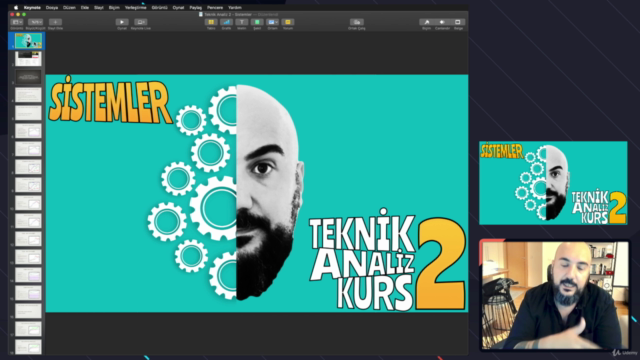Open the Düzen menu

coord(69,7)
